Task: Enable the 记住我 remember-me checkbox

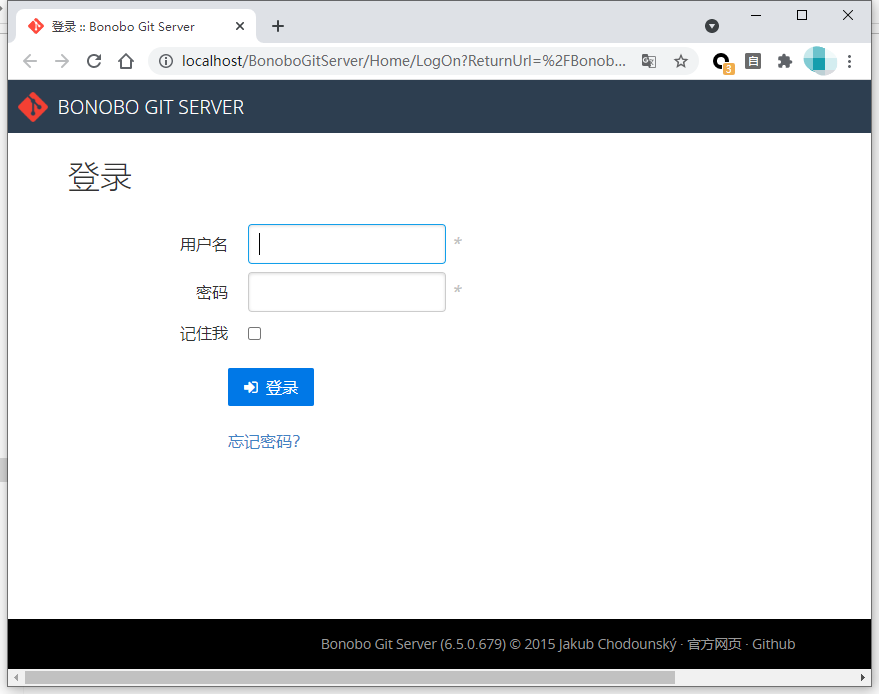Action: point(254,333)
